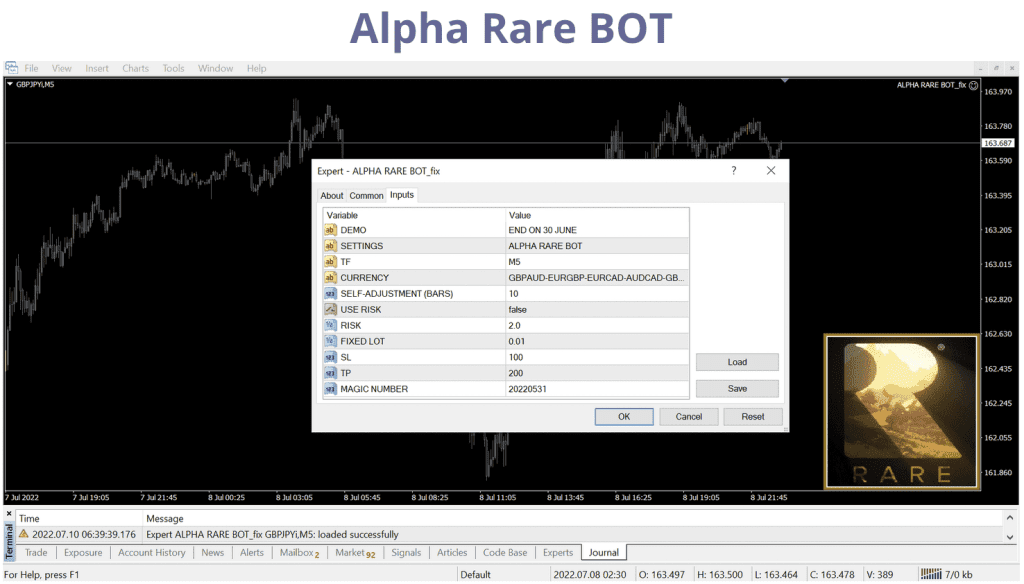
Task: Open the Help menu
Action: tap(256, 68)
